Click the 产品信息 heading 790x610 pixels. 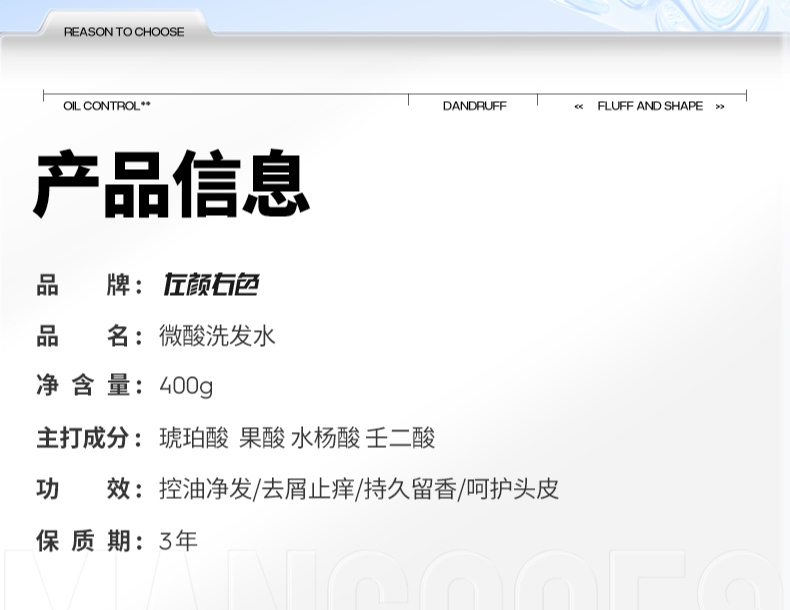coord(171,184)
